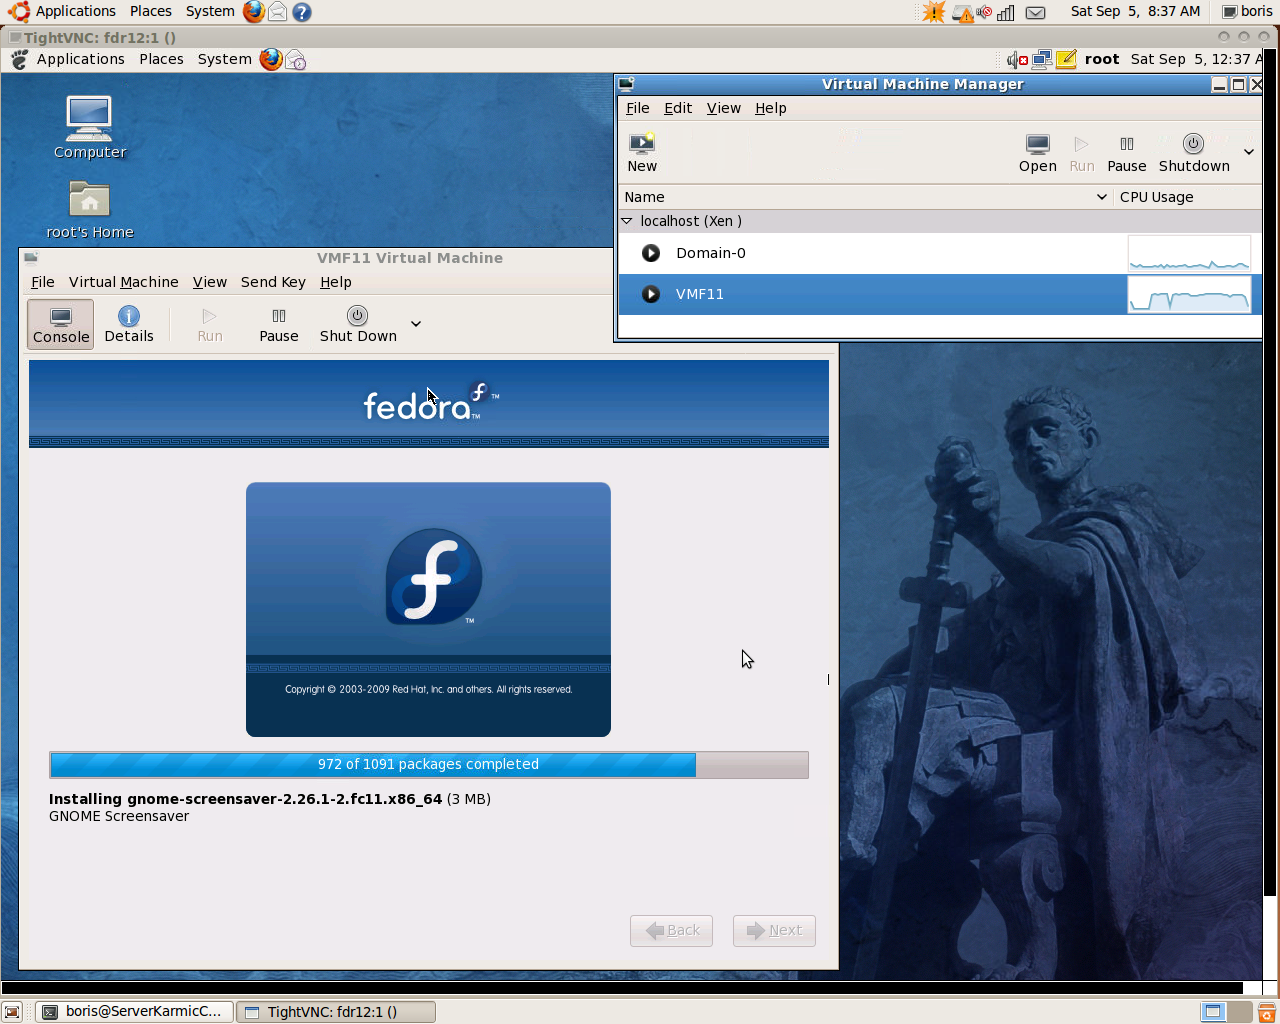The width and height of the screenshot is (1280, 1024).
Task: Open the mail-with-clock launcher in the Fedora panel
Action: tap(296, 60)
